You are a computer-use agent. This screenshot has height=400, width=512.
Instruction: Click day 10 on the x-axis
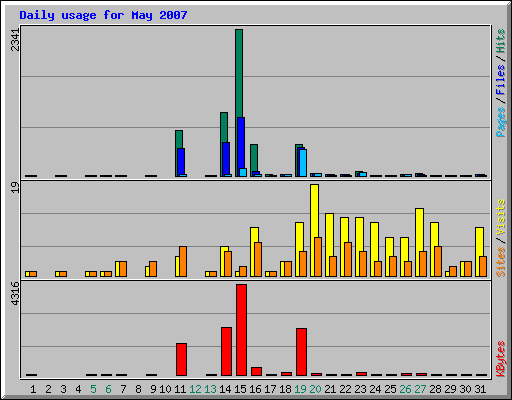tap(165, 389)
